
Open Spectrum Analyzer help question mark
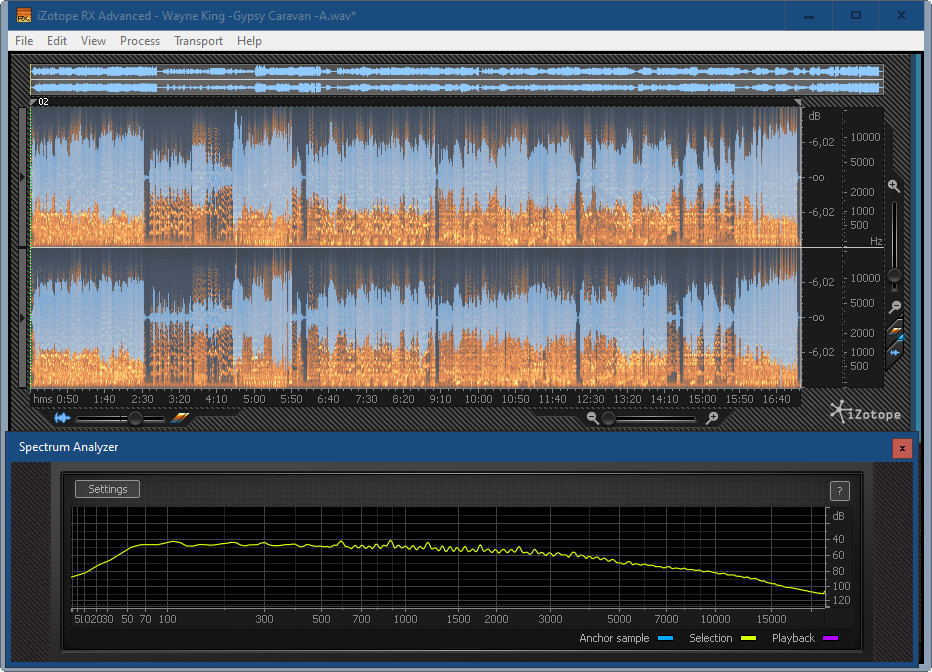click(x=840, y=490)
